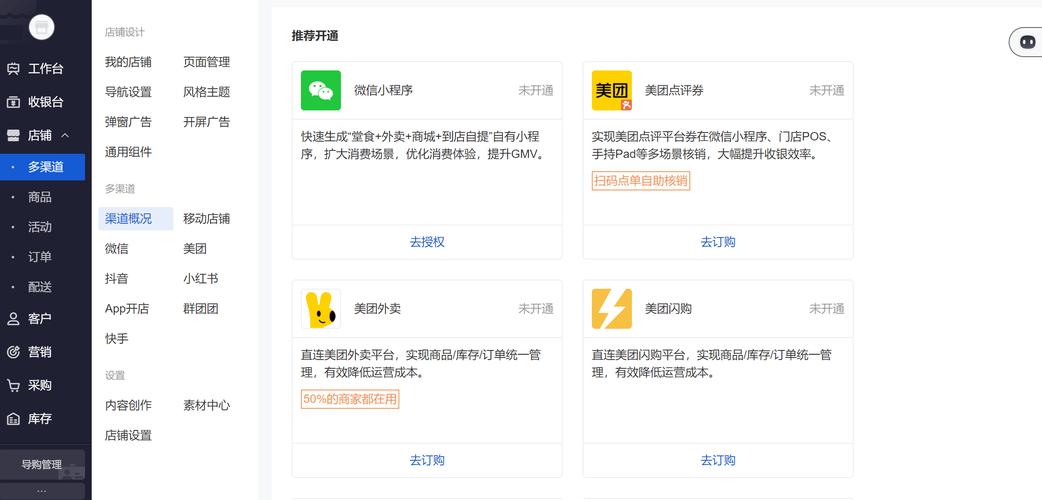
Task: Click the 美团闪购 card title
Action: [669, 309]
